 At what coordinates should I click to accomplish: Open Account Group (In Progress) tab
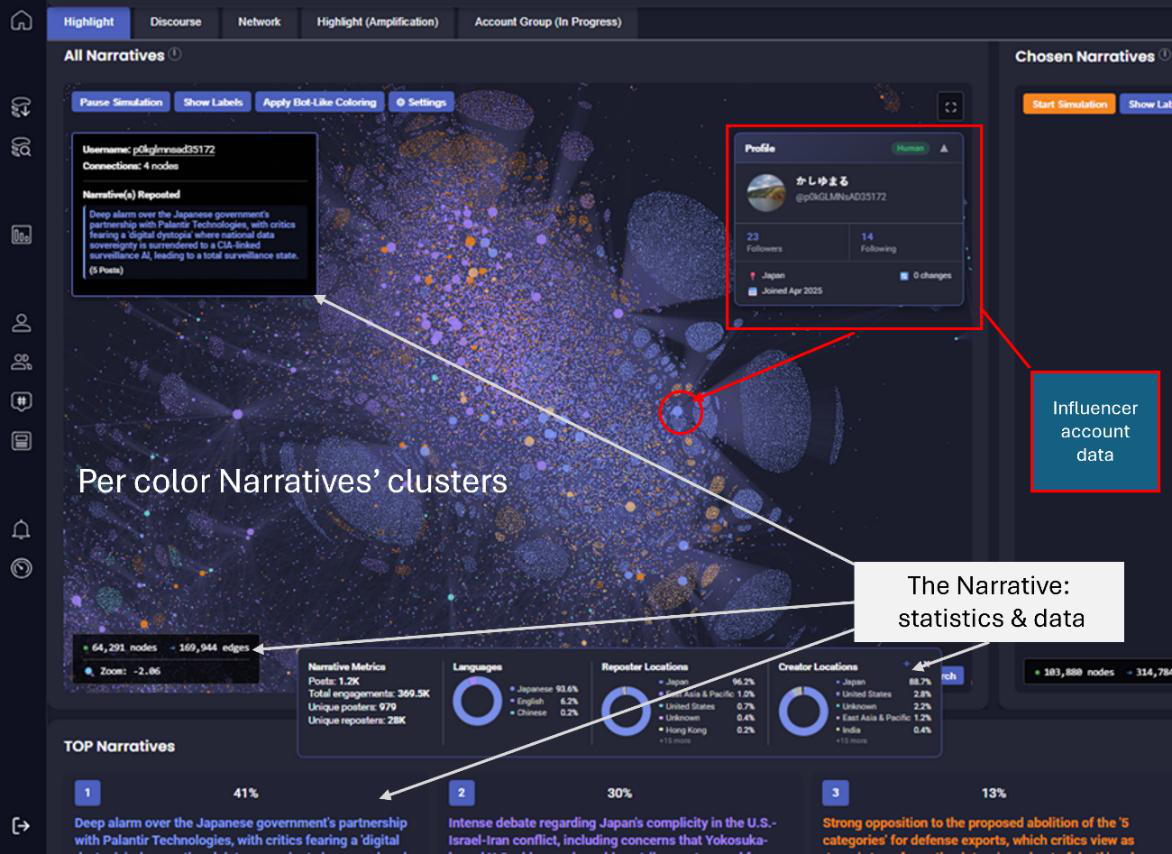[548, 22]
